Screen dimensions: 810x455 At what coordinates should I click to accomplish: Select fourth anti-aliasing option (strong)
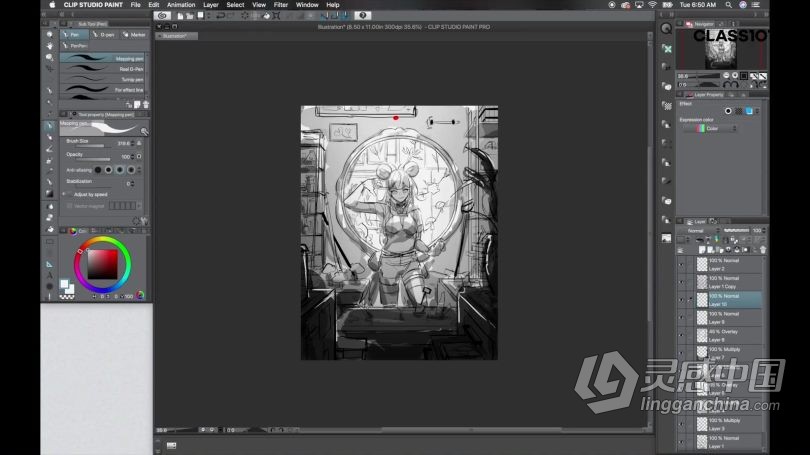[x=131, y=169]
